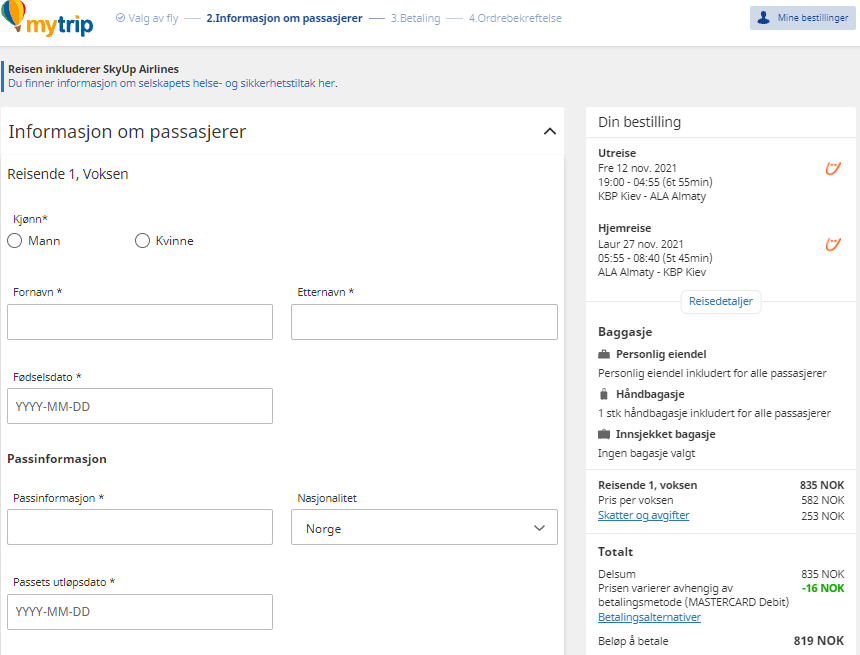Click the Innsjekket bagasje suitcase icon

pos(604,434)
